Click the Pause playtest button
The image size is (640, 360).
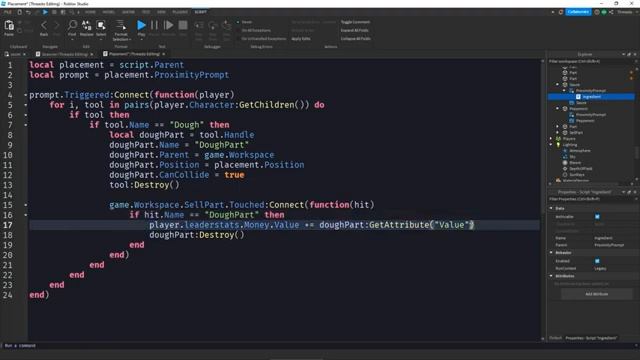[154, 25]
